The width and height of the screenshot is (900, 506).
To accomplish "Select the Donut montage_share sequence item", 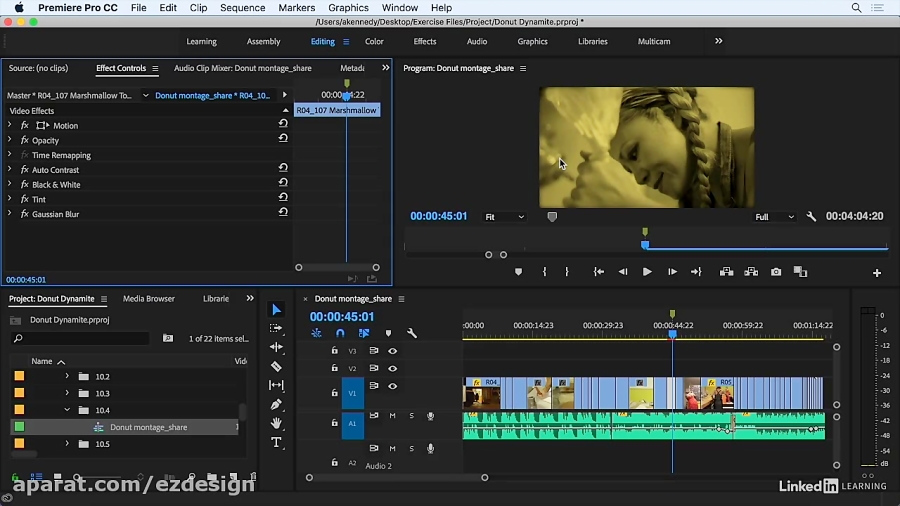I will pyautogui.click(x=148, y=427).
